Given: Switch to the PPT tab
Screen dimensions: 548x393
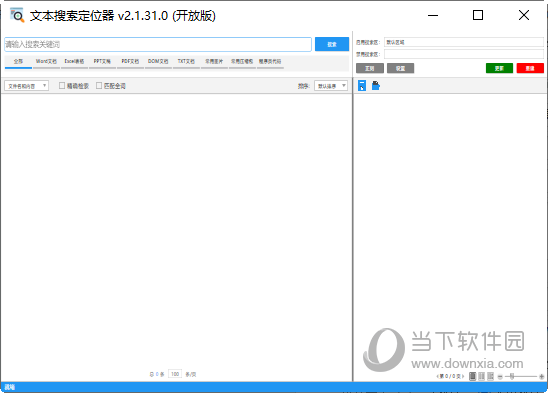Looking at the screenshot, I should pos(102,62).
